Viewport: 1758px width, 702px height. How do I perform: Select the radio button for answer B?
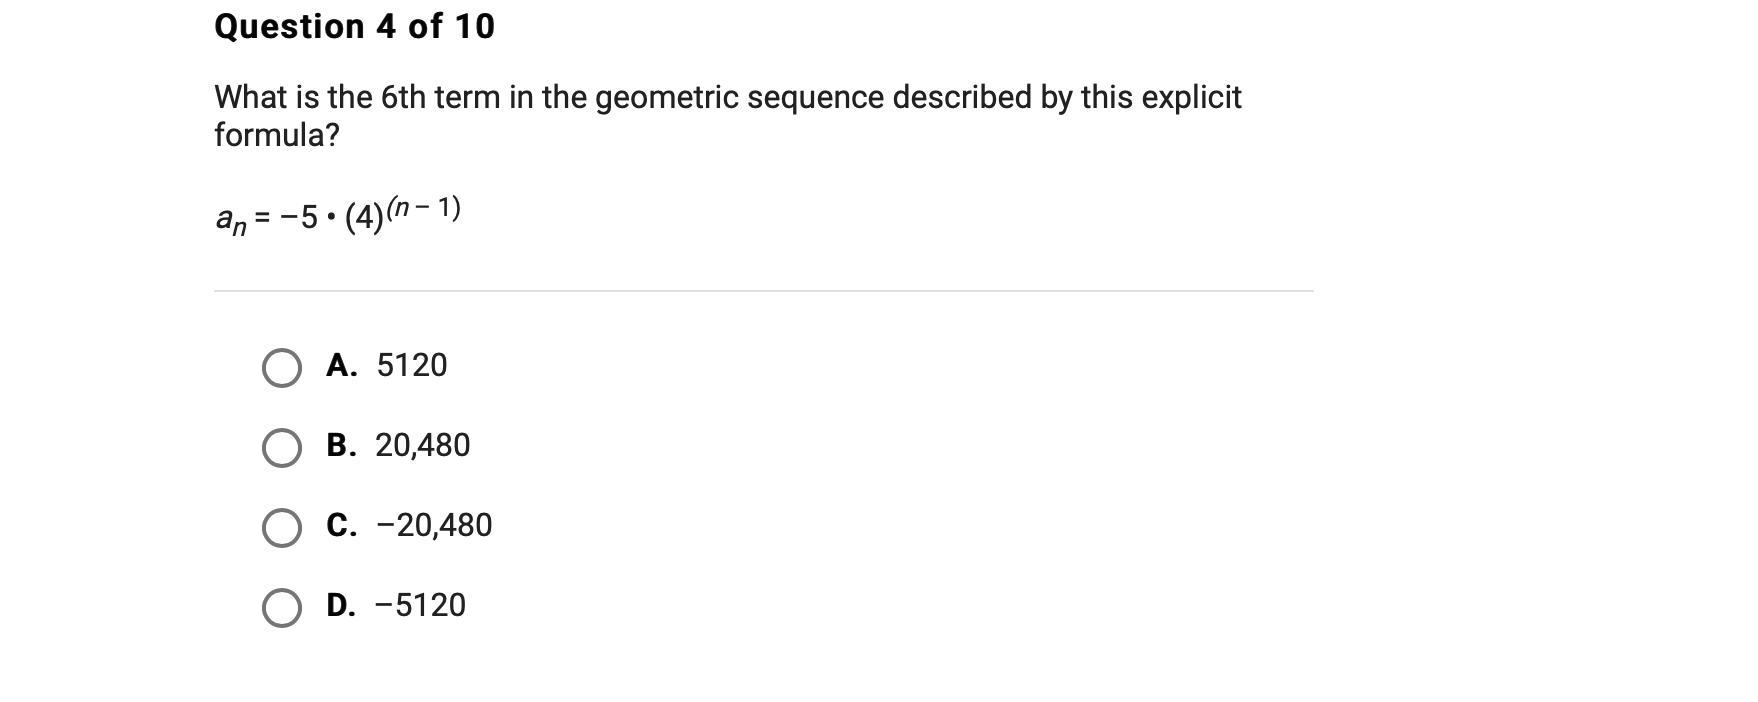point(281,448)
